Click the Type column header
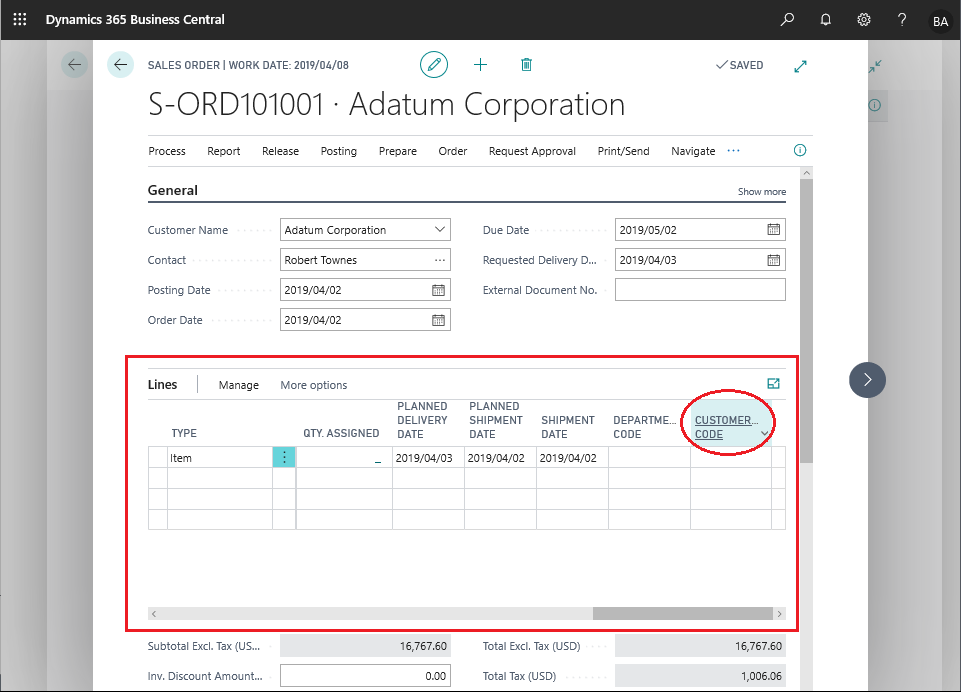 (184, 433)
